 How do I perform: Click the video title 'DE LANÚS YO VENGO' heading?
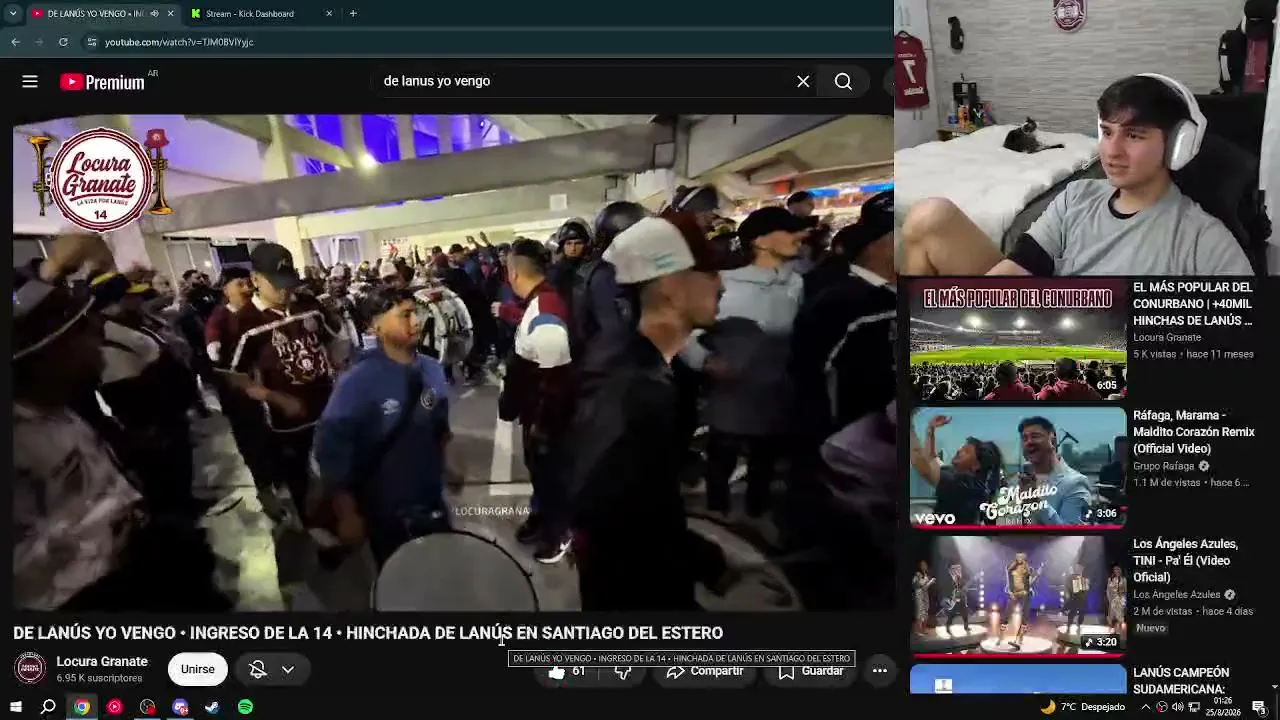coord(368,633)
